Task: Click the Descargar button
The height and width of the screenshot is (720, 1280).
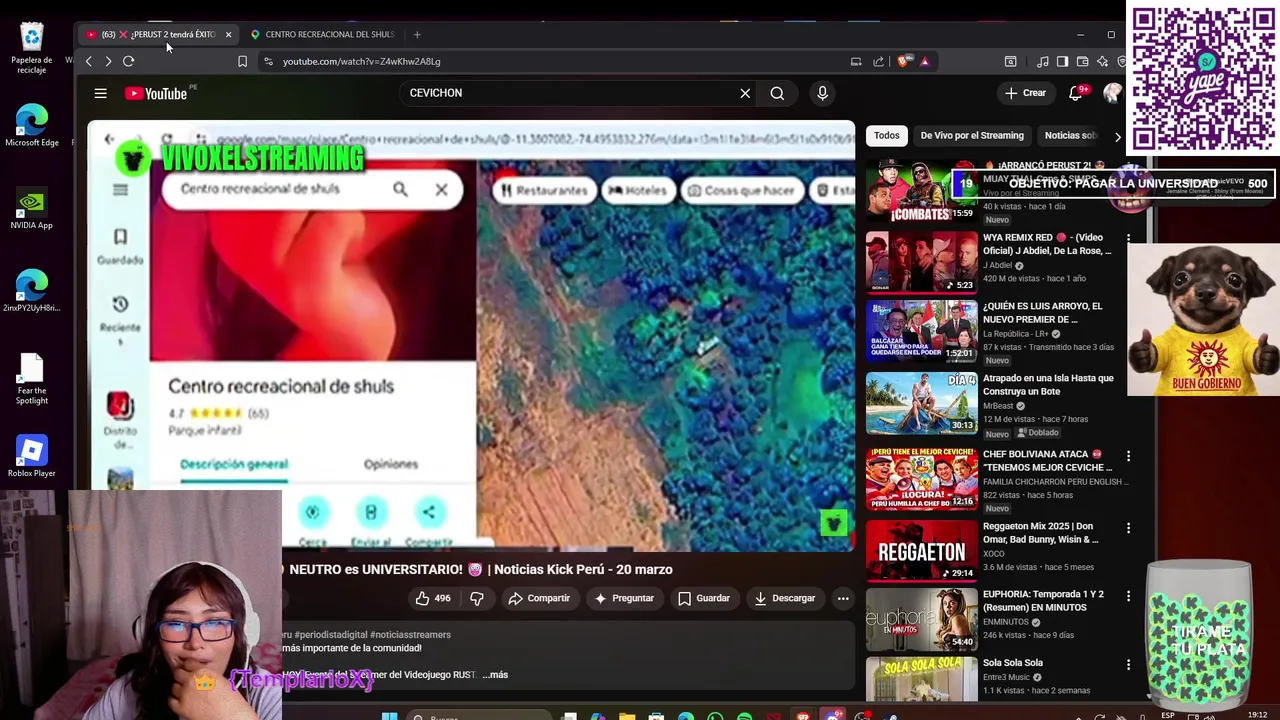Action: click(785, 598)
